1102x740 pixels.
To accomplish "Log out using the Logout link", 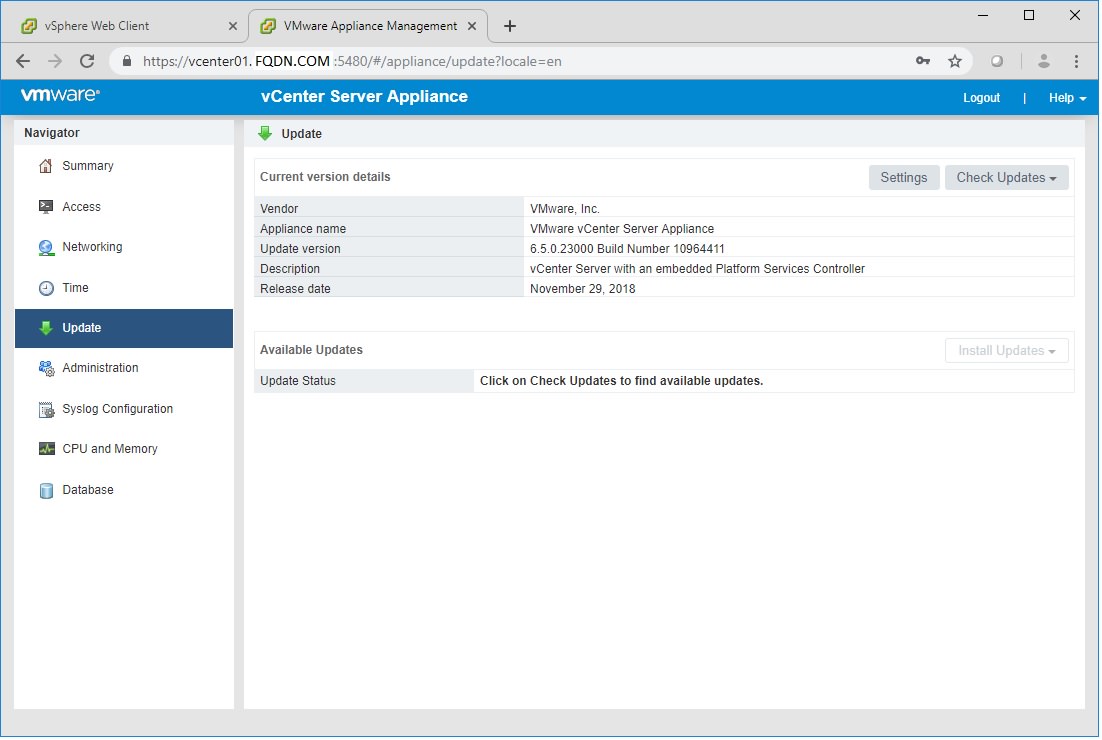I will 983,98.
